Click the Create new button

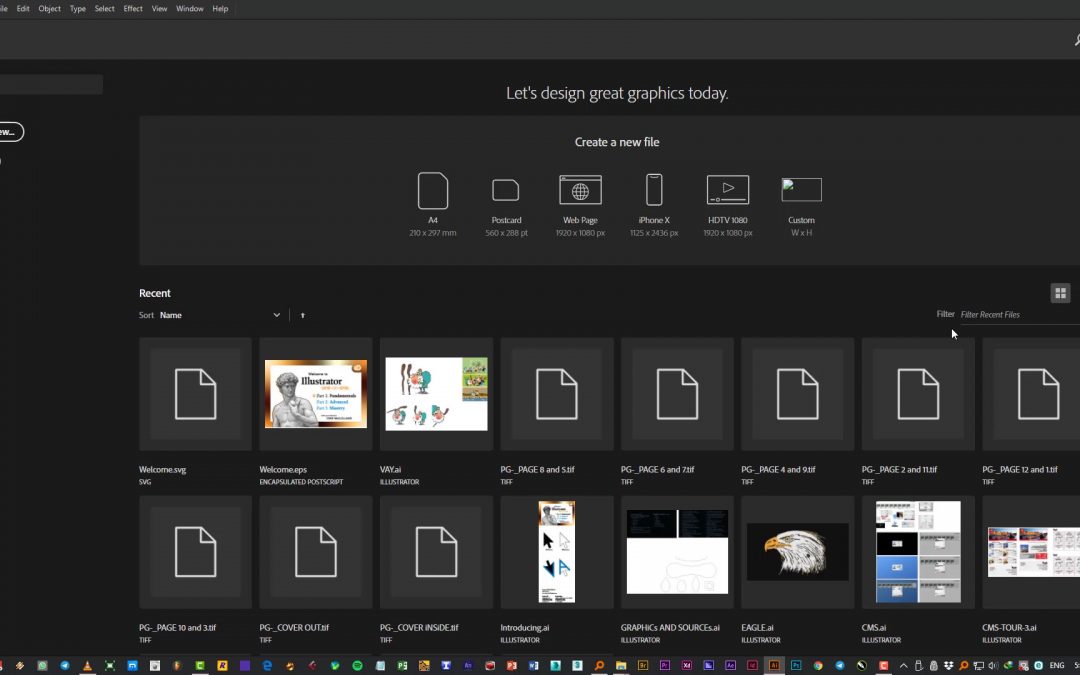8,132
